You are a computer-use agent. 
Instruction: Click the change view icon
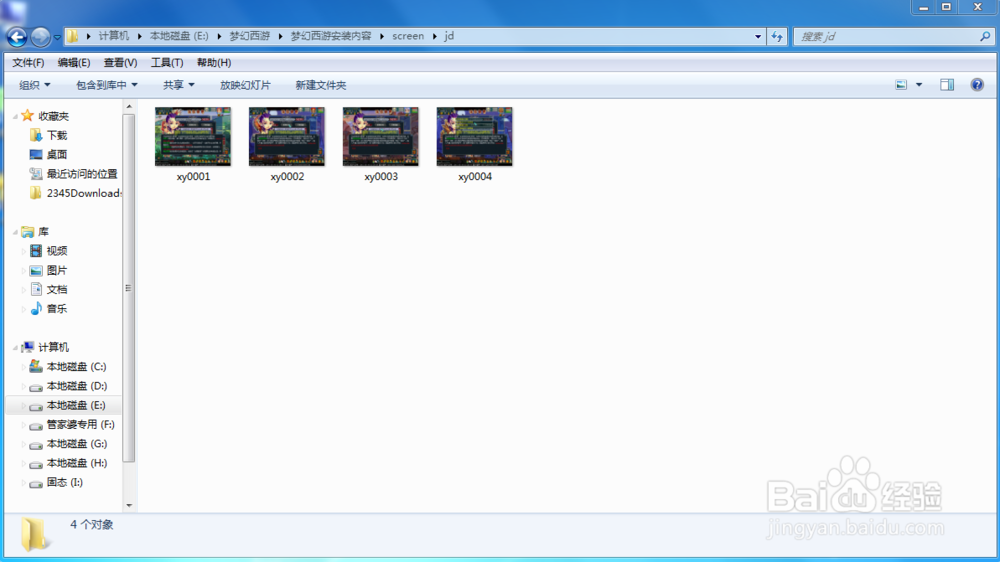coord(901,85)
